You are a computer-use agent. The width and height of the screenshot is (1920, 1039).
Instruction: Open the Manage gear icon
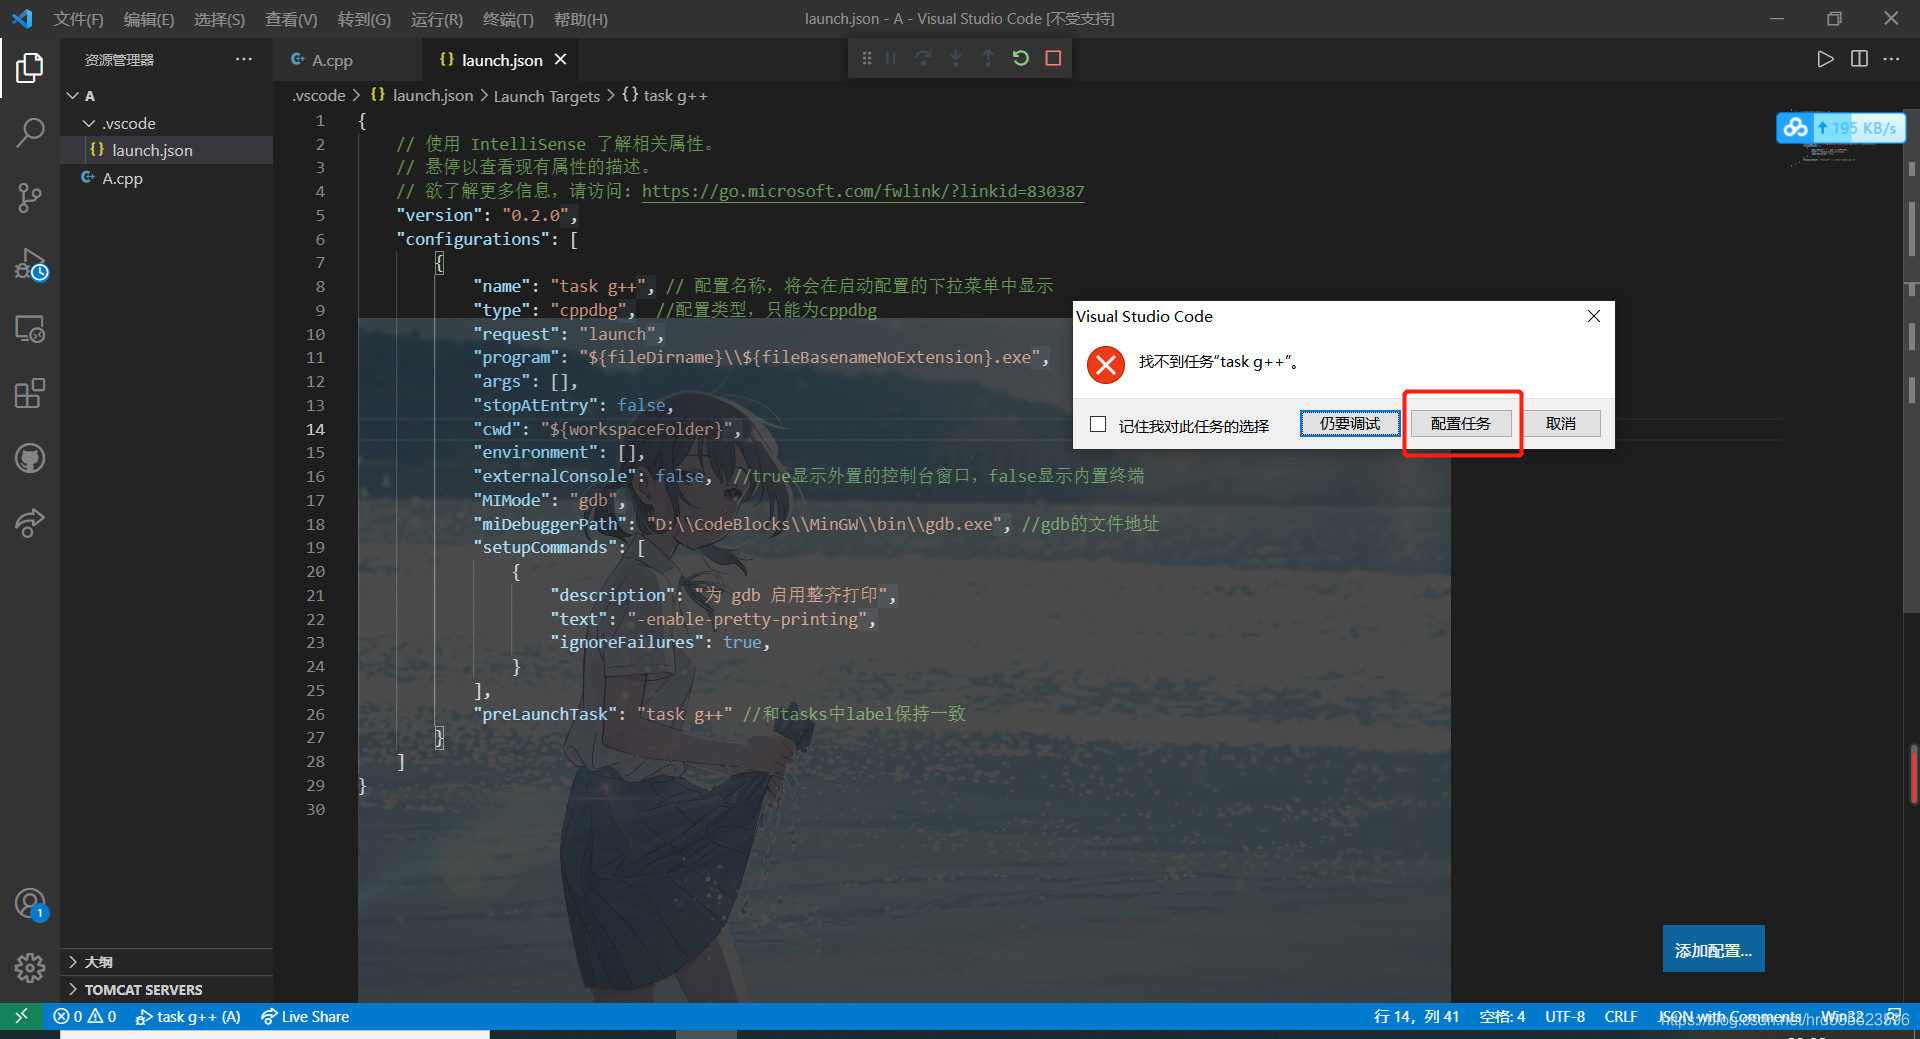click(x=30, y=967)
